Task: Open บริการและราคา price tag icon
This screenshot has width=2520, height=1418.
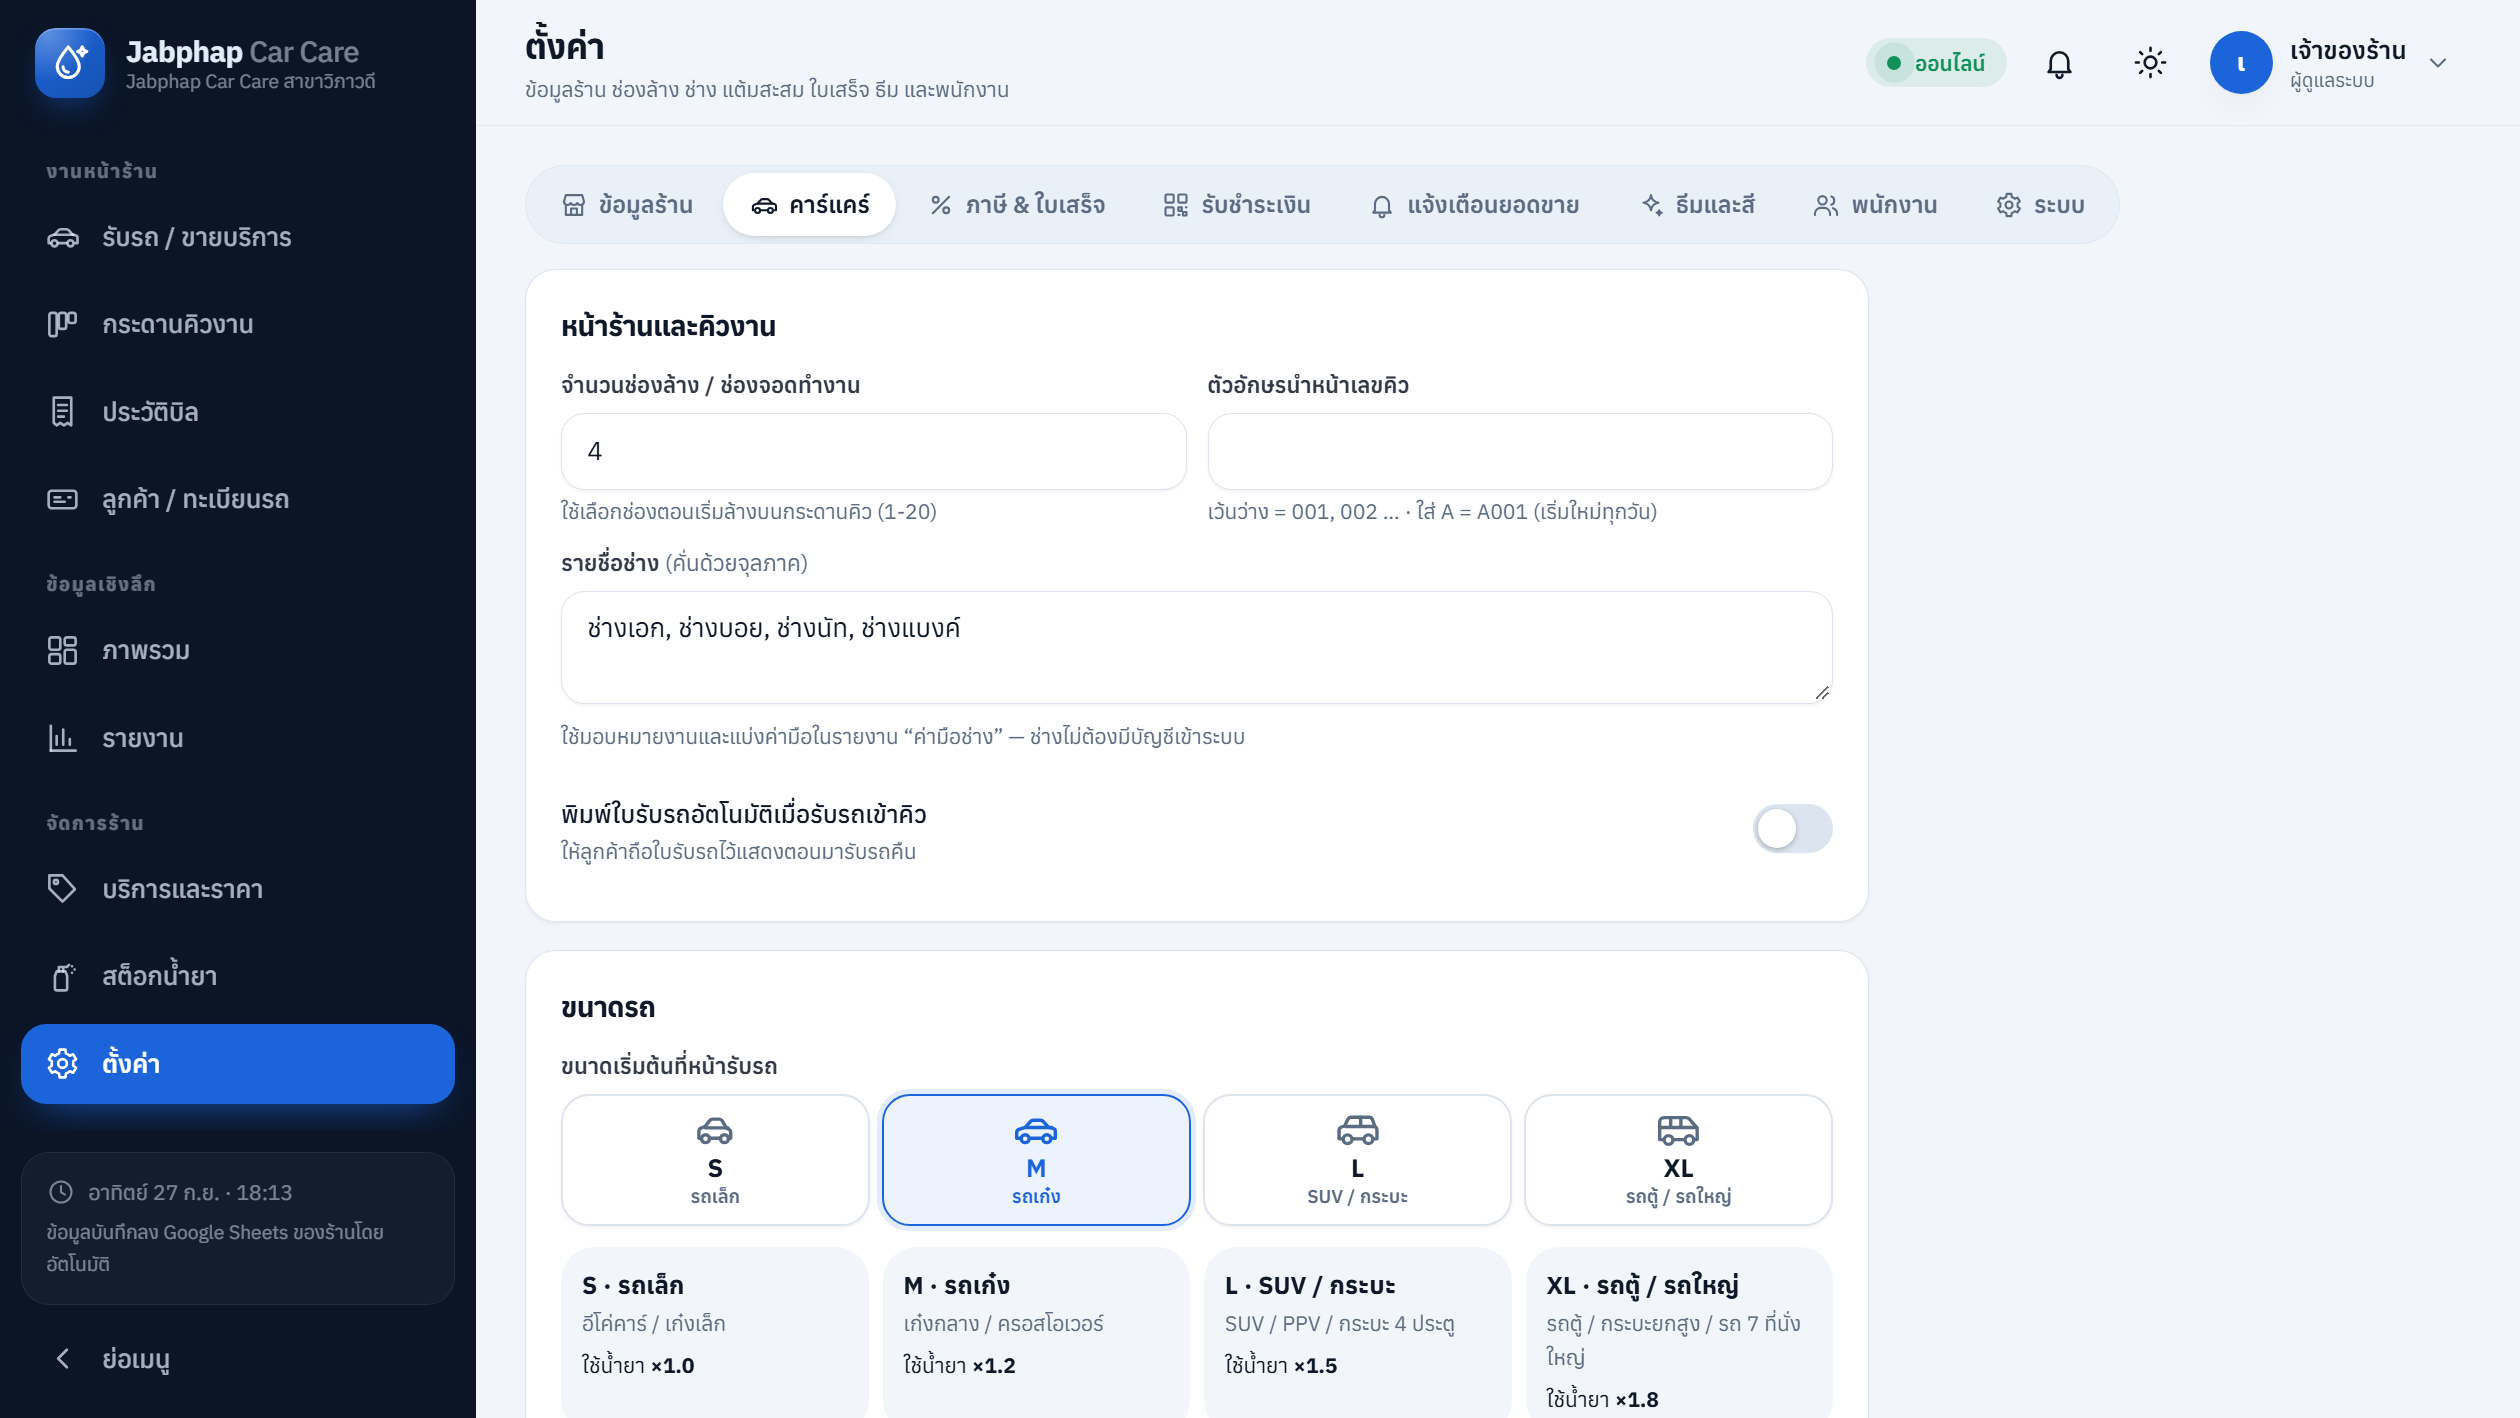Action: coord(63,889)
